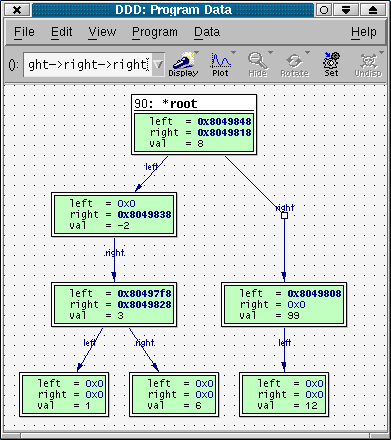Screen dimensions: 391x440
Task: Open the Rotate button's dropdown arrow
Action: pos(307,53)
